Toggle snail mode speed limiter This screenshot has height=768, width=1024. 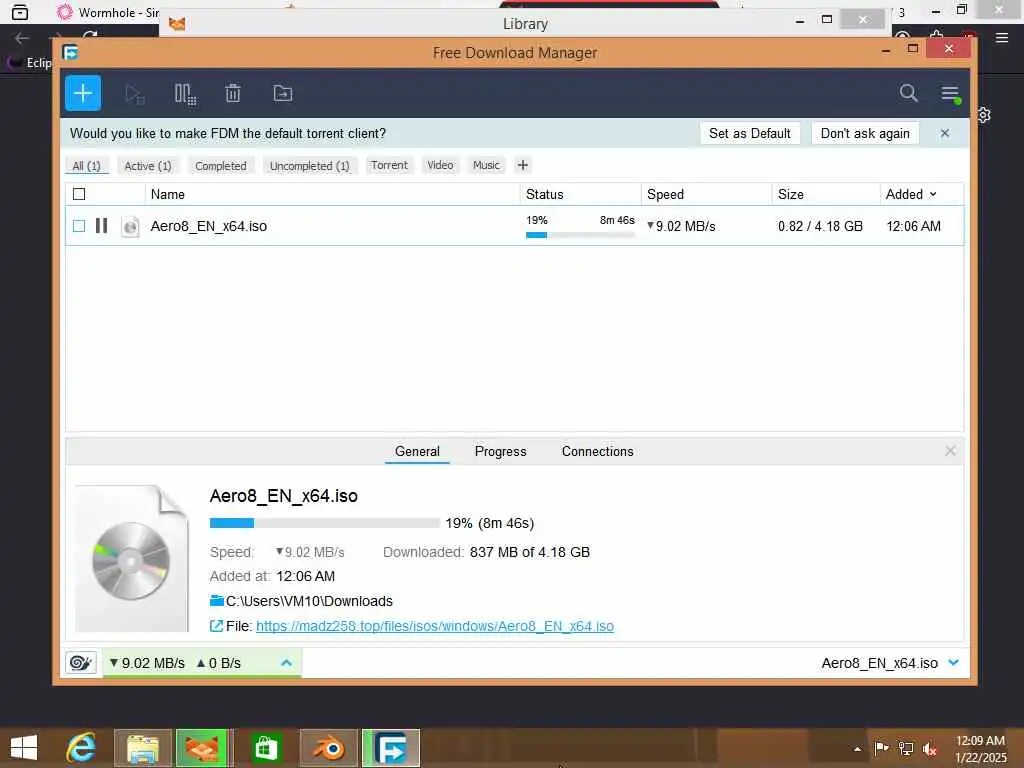coord(81,663)
